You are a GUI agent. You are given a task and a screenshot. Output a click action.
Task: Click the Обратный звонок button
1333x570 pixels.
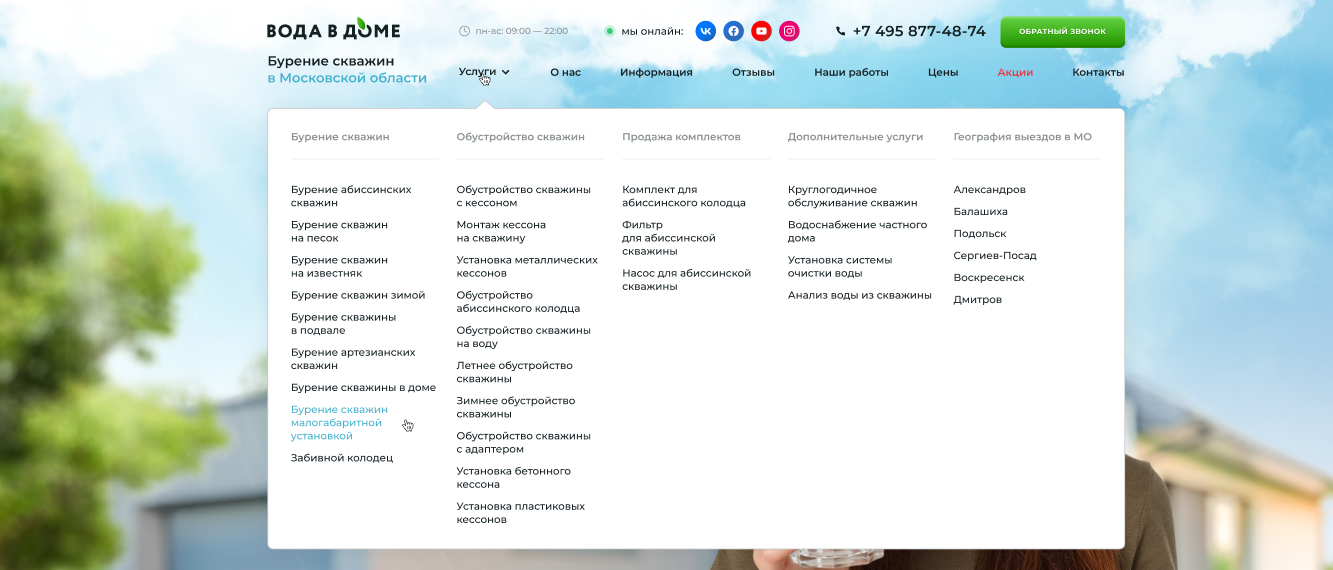1062,31
